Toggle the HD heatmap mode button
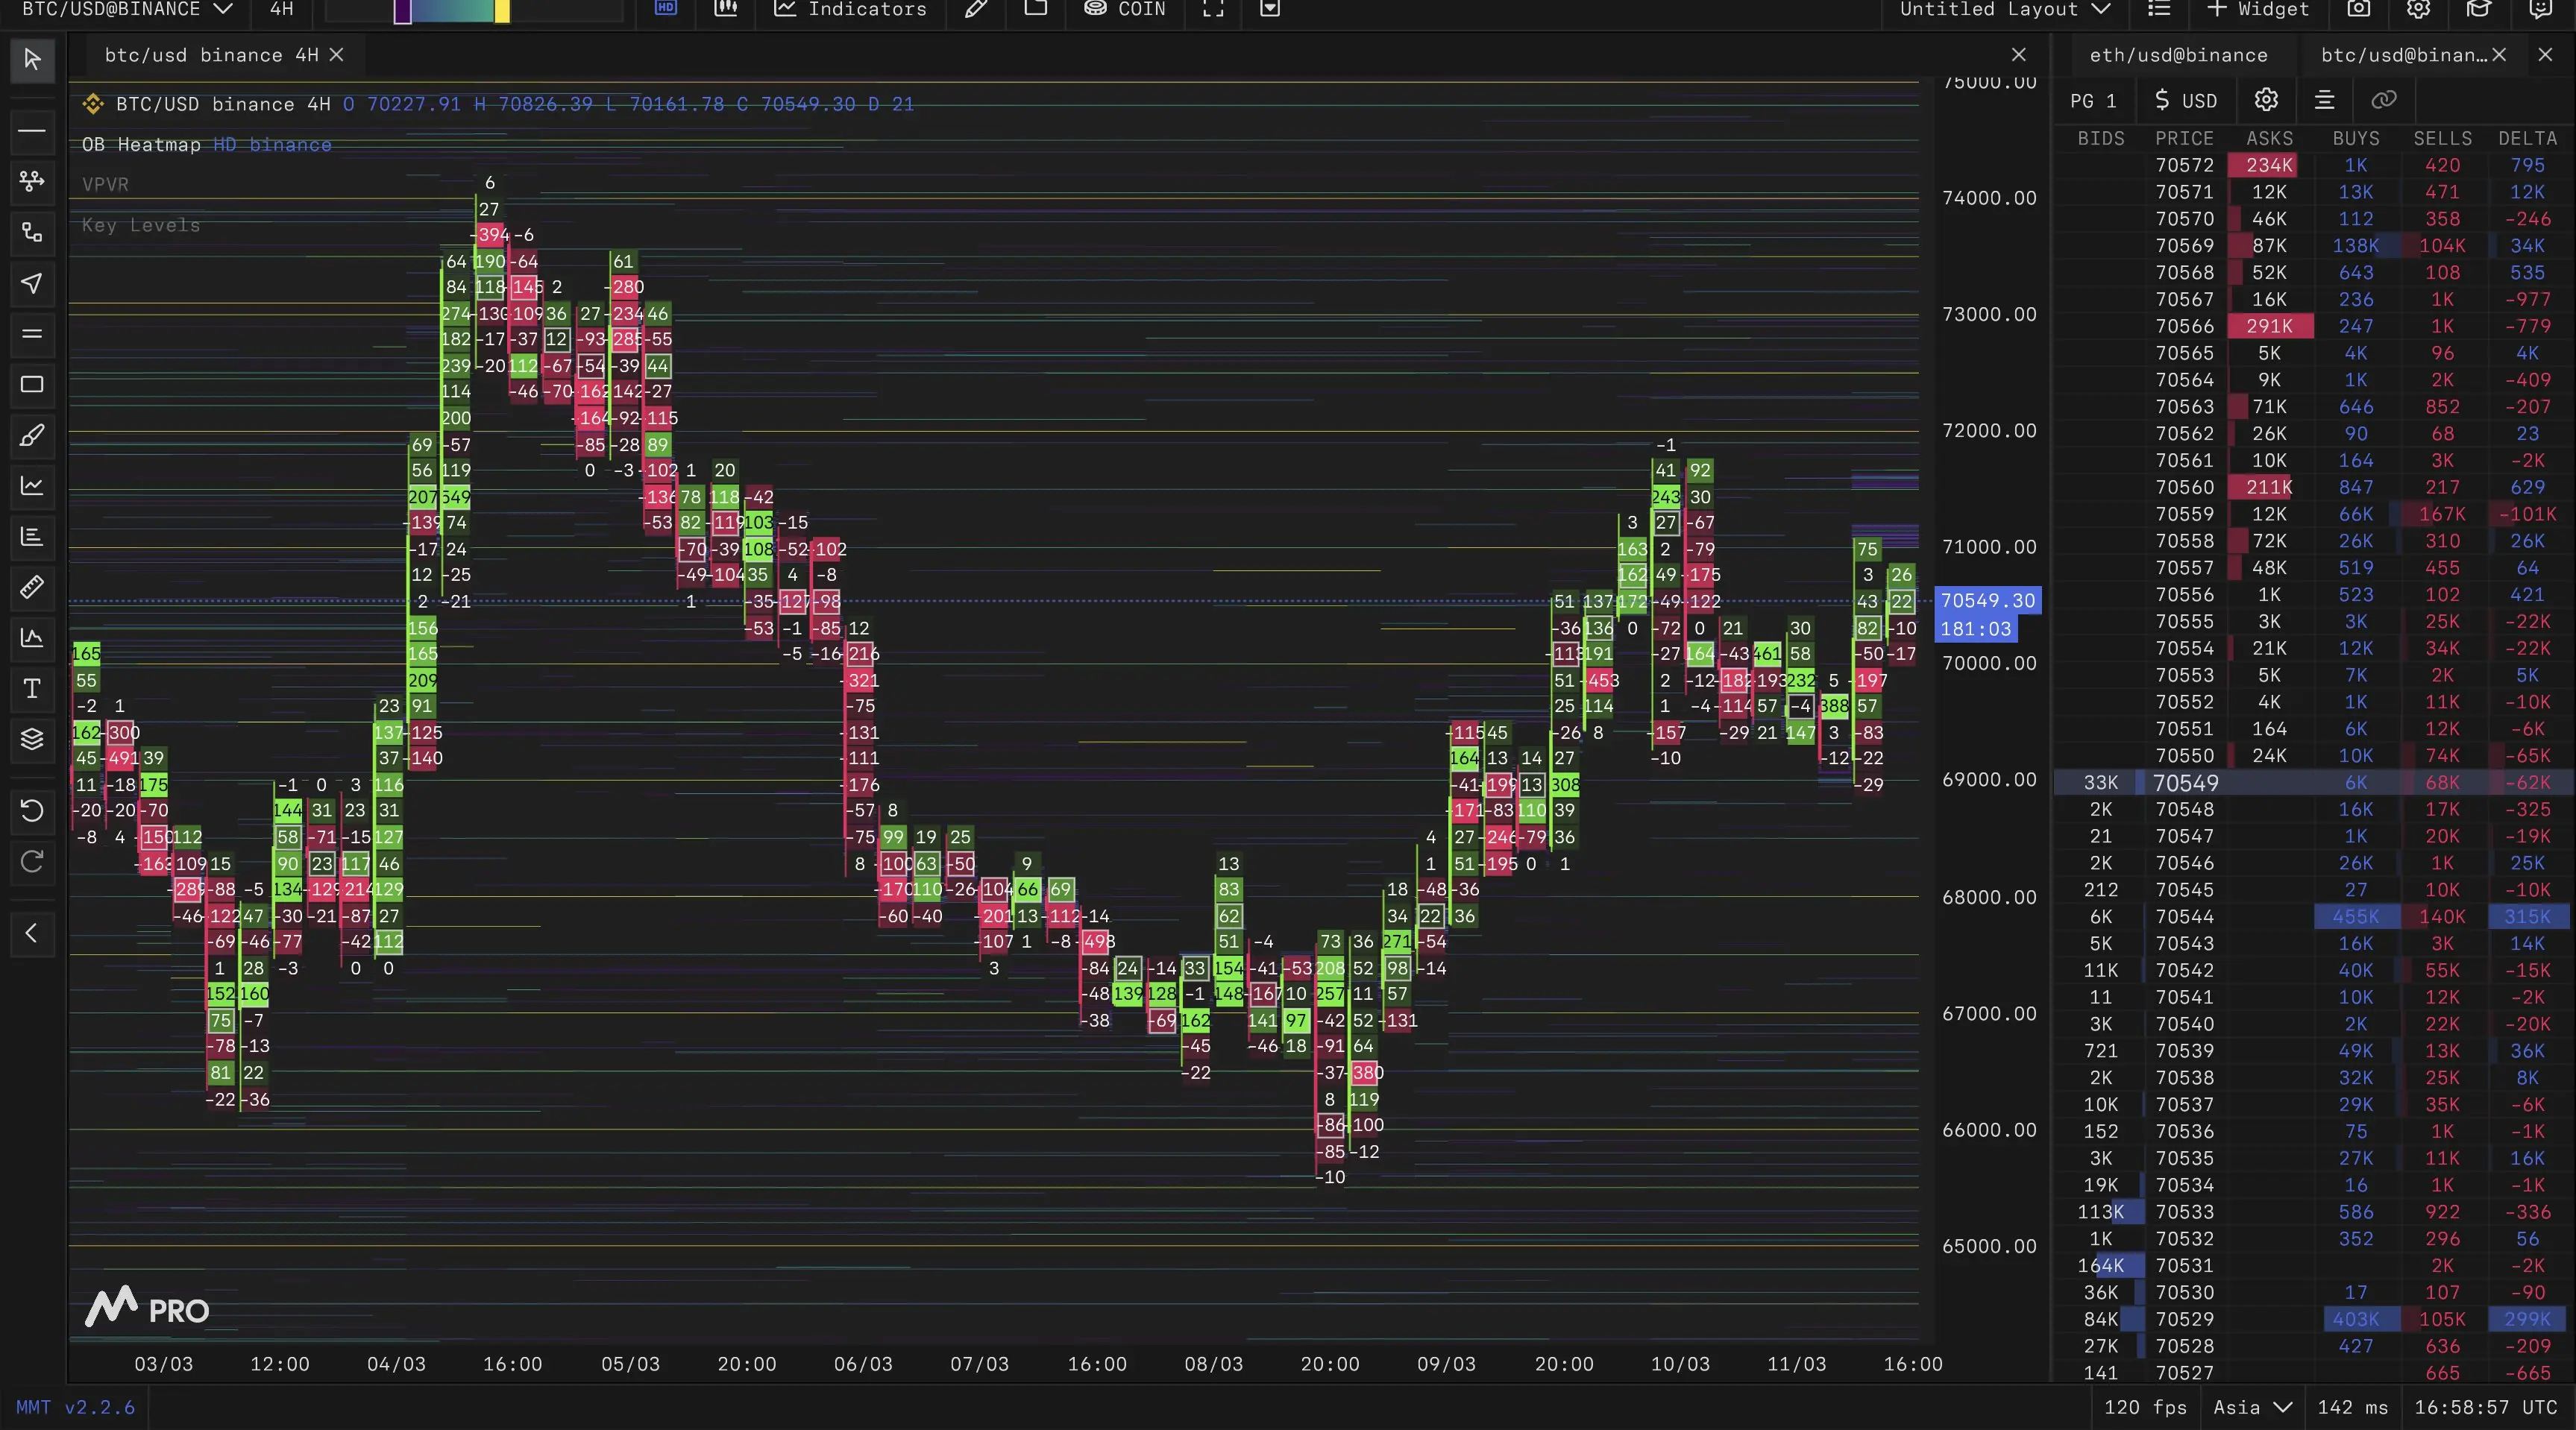This screenshot has width=2576, height=1430. click(666, 9)
